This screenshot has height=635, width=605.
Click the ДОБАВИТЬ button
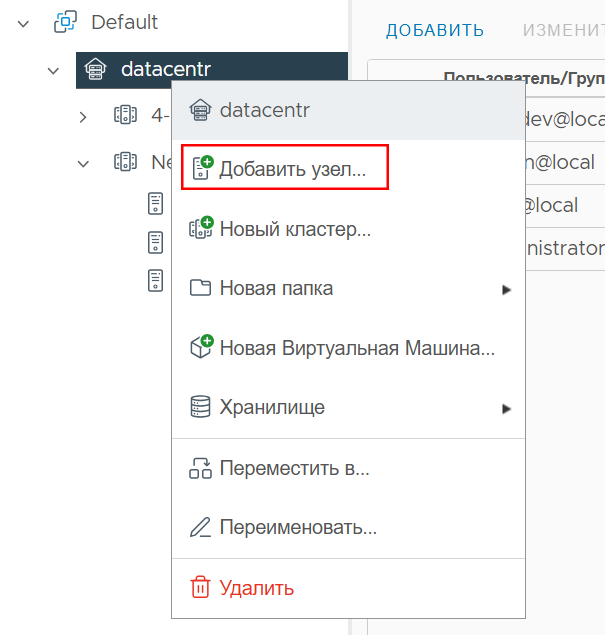435,30
